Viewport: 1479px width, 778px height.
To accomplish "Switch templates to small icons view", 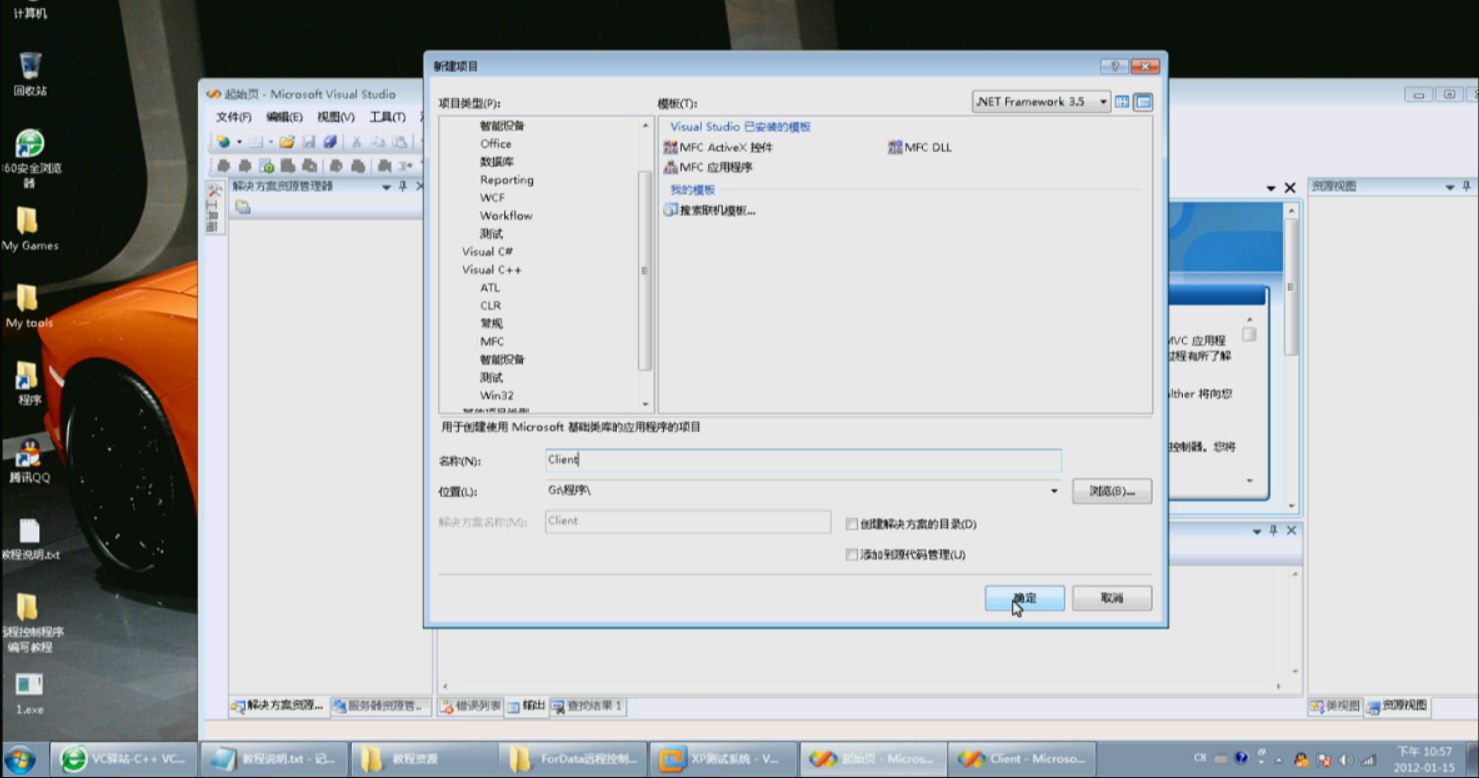I will (x=1143, y=102).
